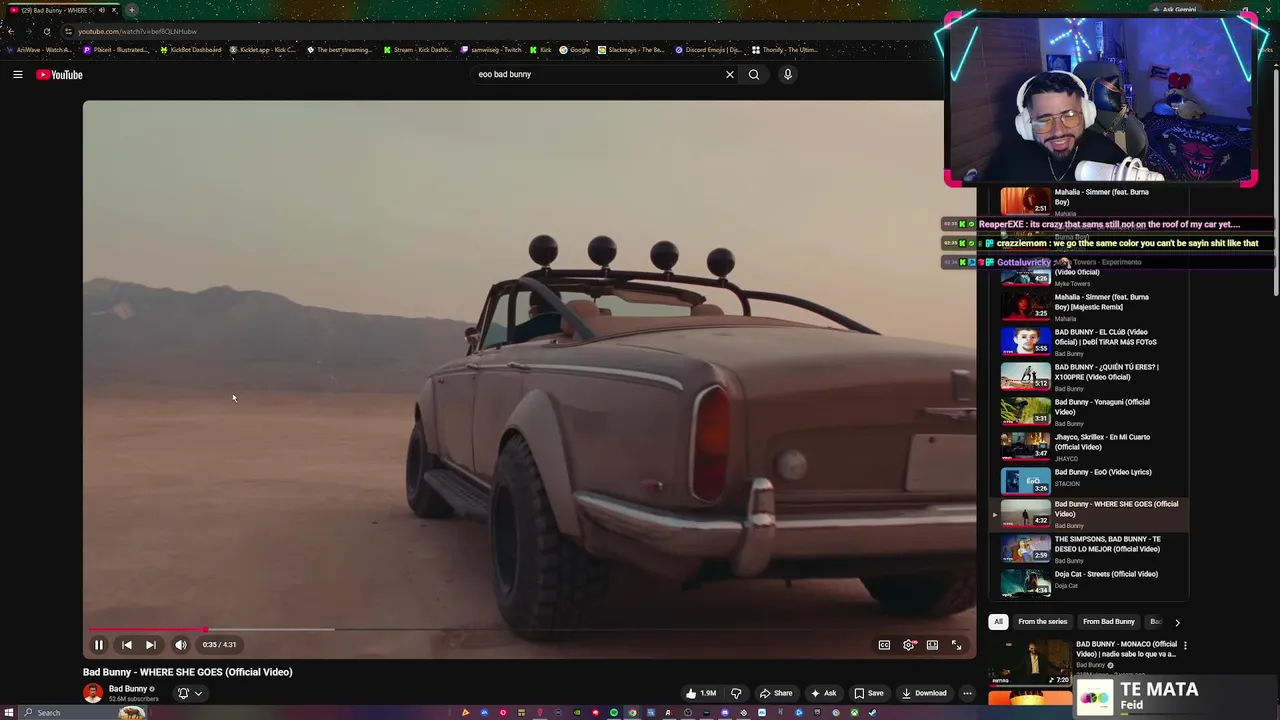Viewport: 1280px width, 720px height.
Task: Open the Windows Start menu
Action: [10, 713]
